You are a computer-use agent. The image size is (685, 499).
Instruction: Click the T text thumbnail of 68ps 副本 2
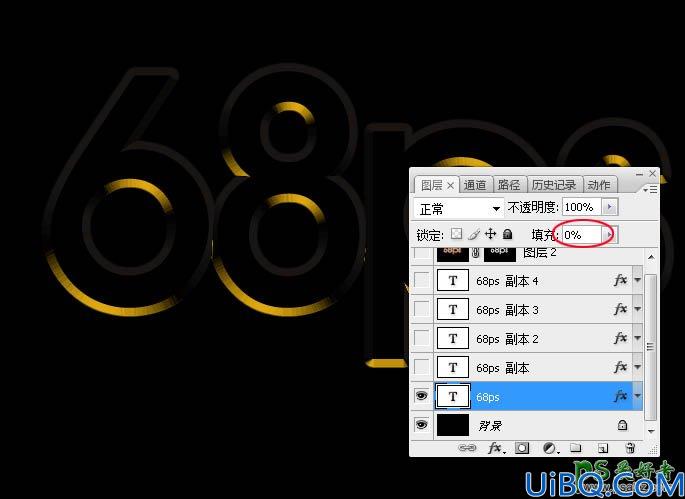coord(453,338)
